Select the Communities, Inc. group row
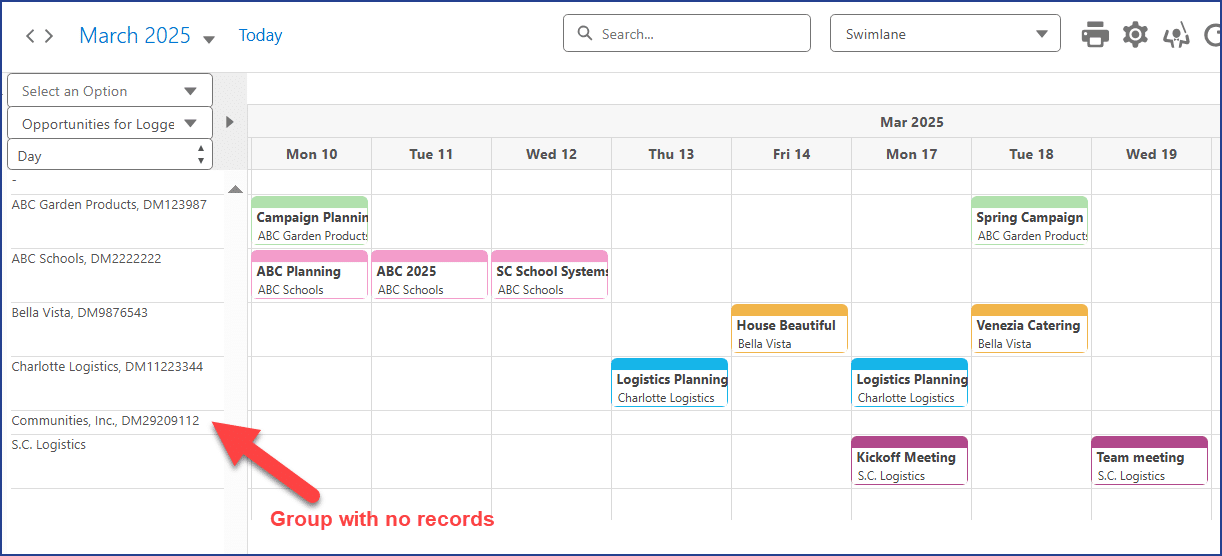Viewport: 1222px width, 556px height. click(105, 421)
